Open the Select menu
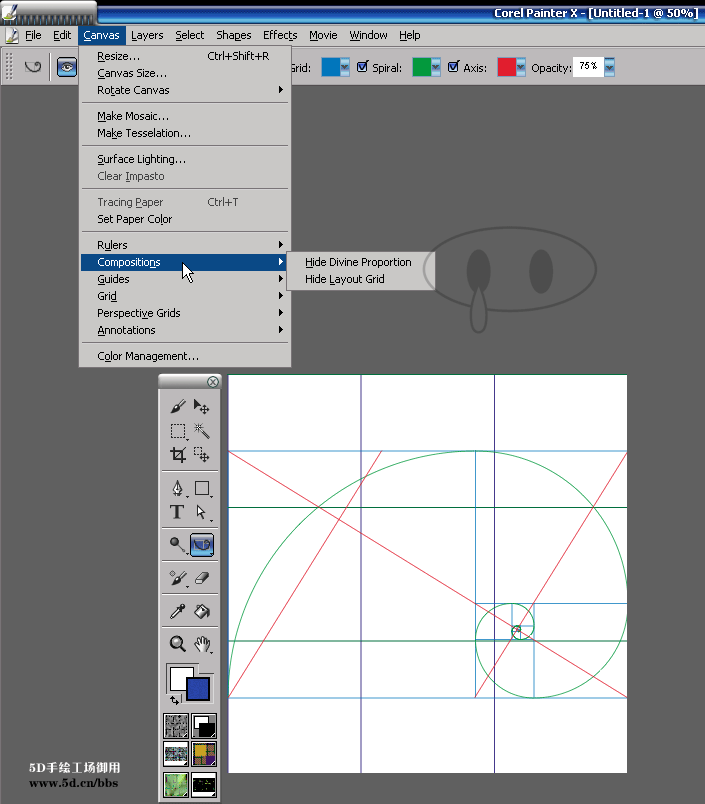The width and height of the screenshot is (705, 804). coord(190,35)
